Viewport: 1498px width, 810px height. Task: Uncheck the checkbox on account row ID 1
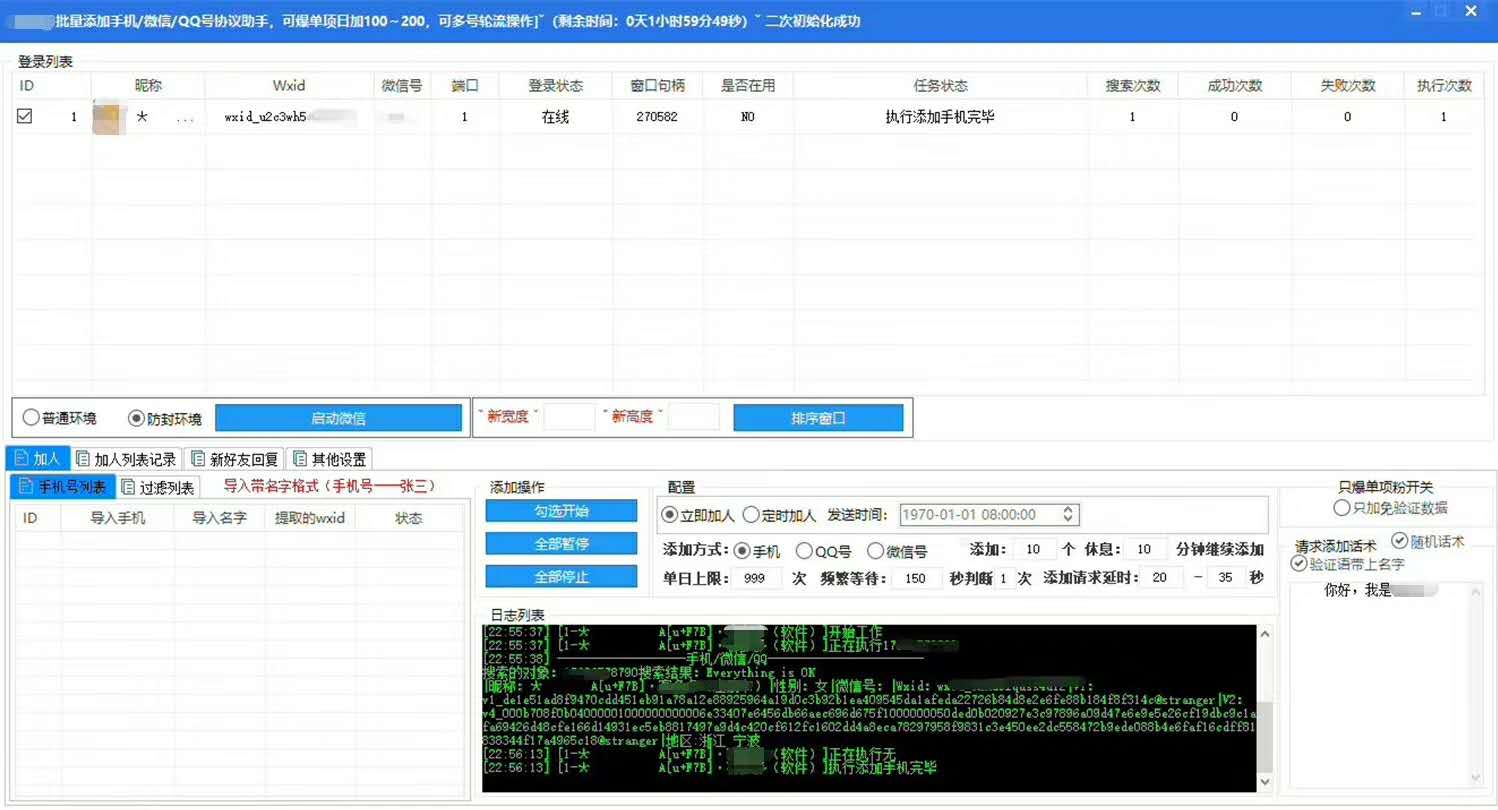pos(25,116)
